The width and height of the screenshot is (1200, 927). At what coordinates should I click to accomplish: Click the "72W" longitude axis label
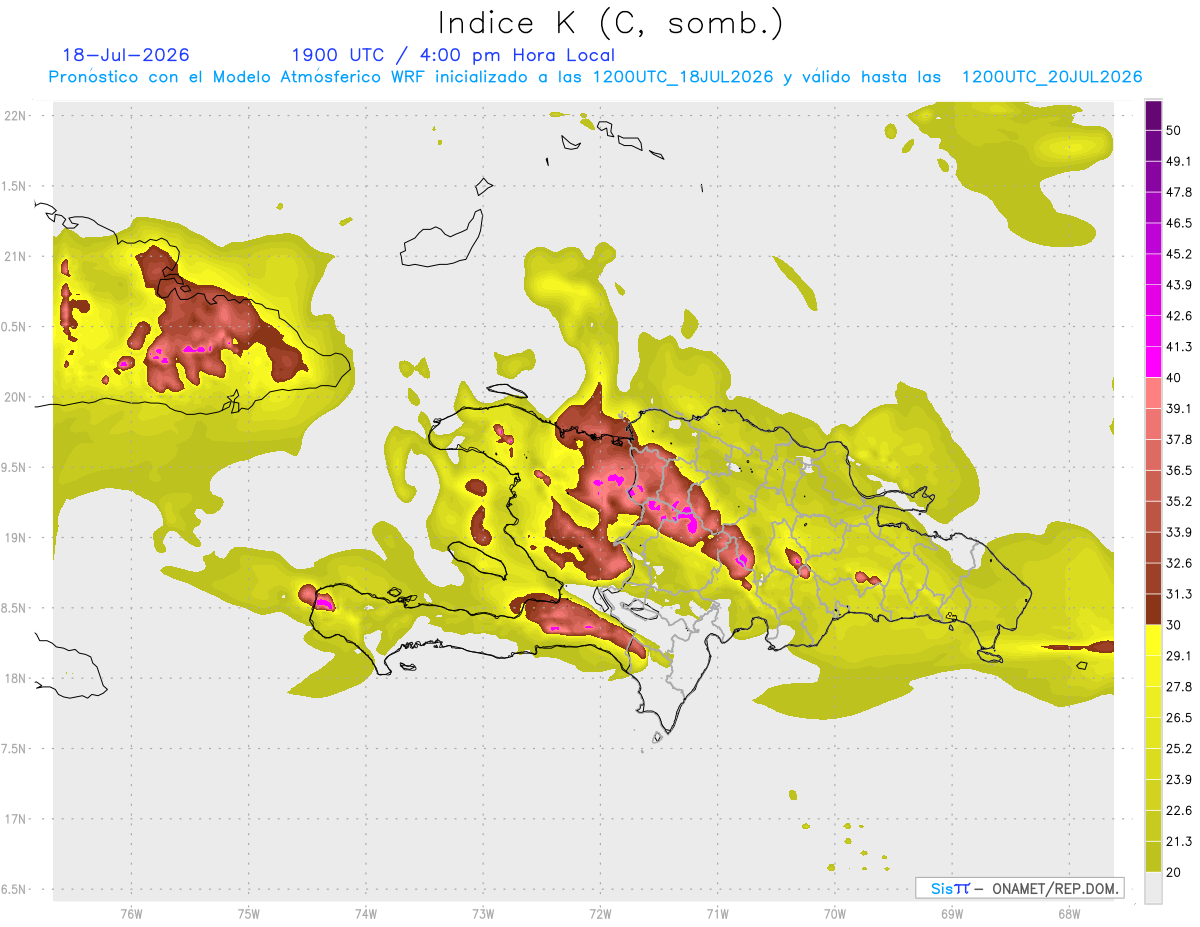click(x=600, y=913)
